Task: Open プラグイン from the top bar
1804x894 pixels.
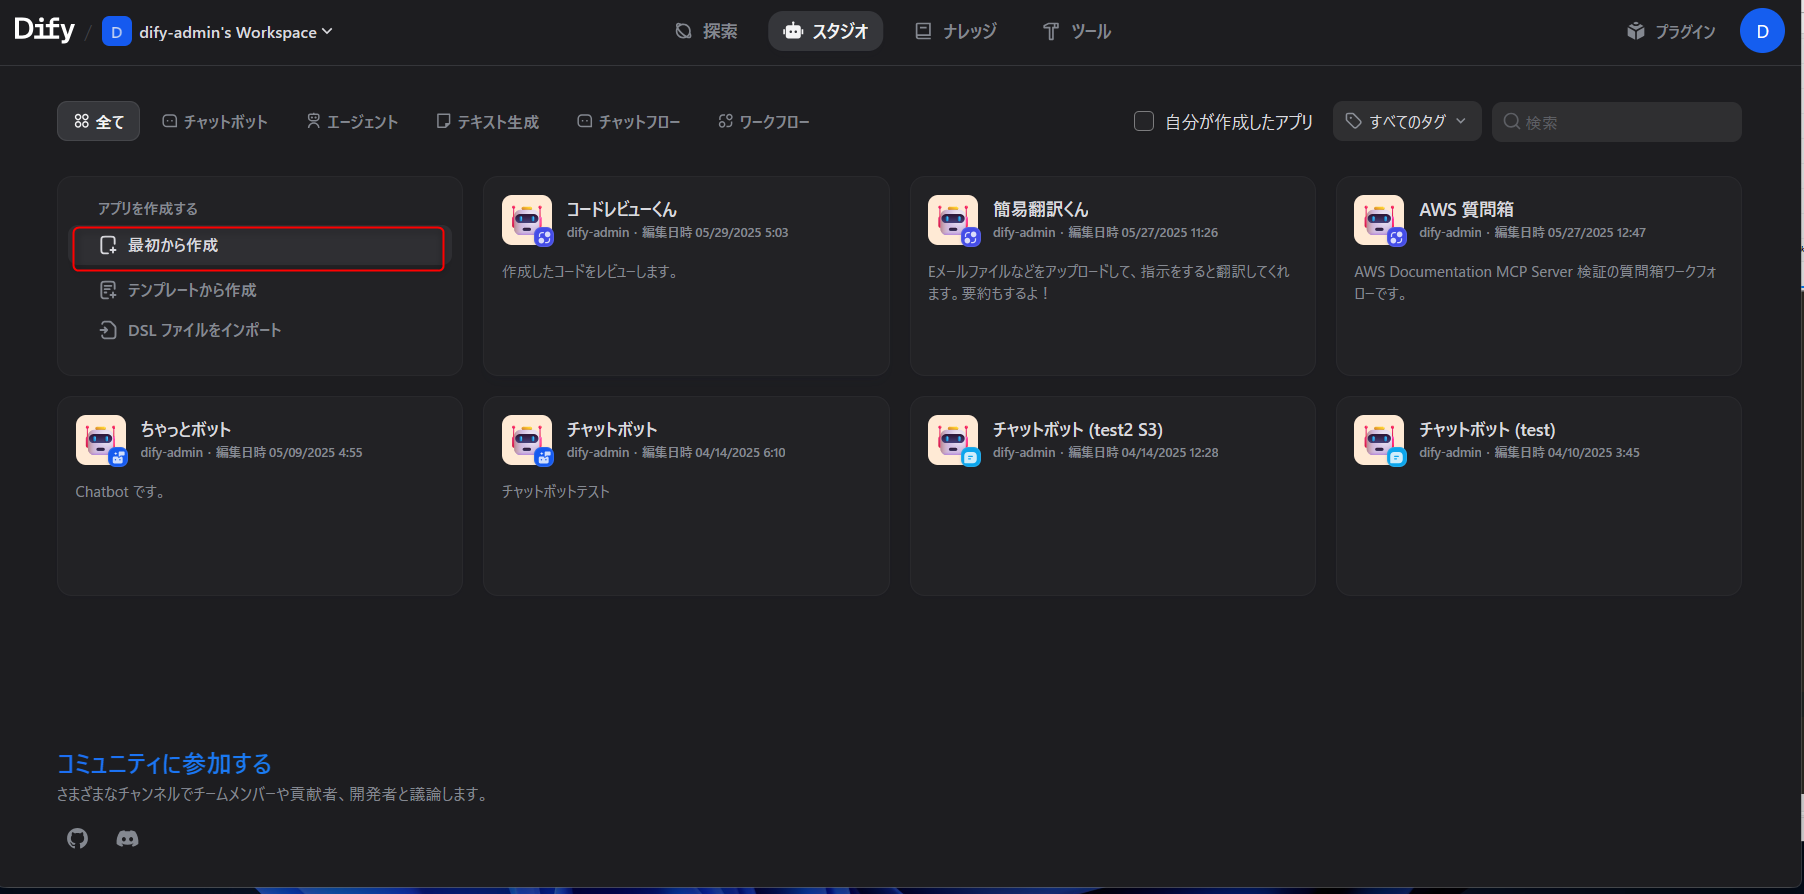Action: point(1671,31)
